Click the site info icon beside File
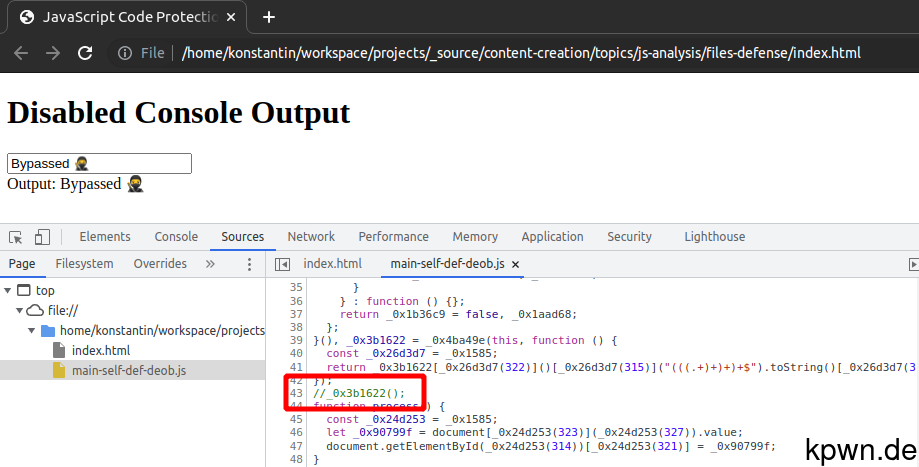 tap(125, 53)
